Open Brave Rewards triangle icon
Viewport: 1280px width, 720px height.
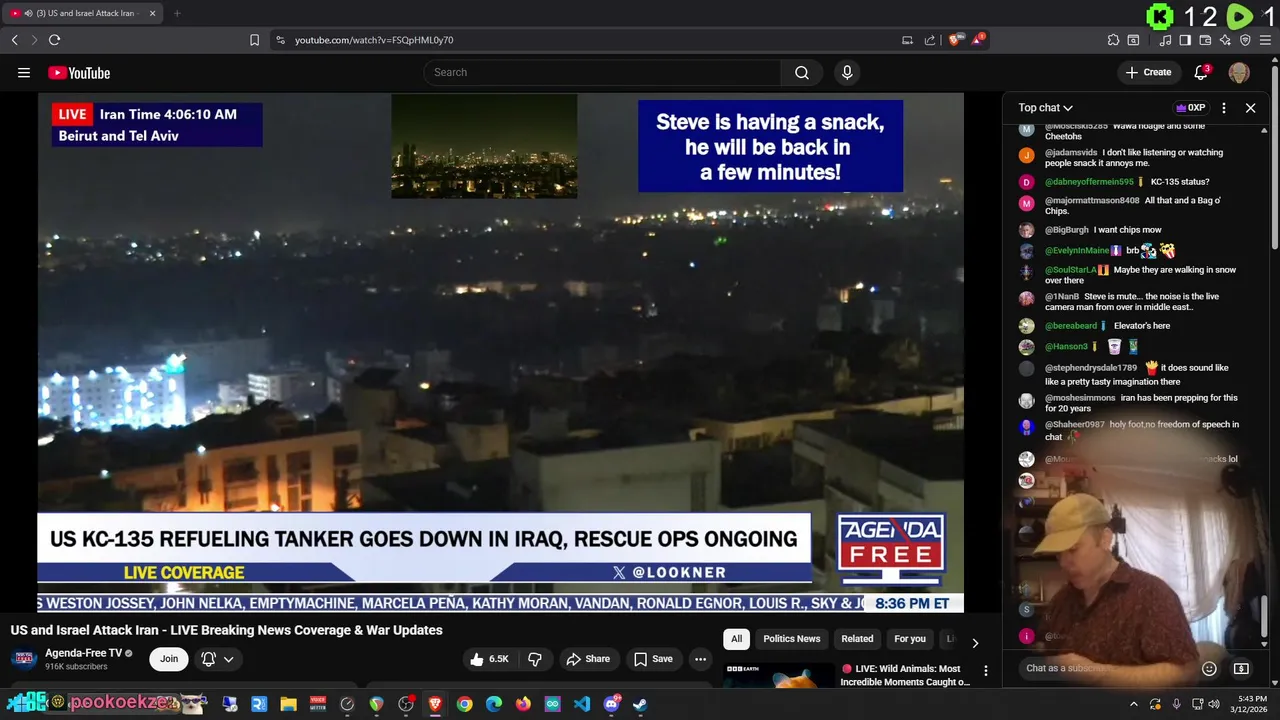point(978,40)
